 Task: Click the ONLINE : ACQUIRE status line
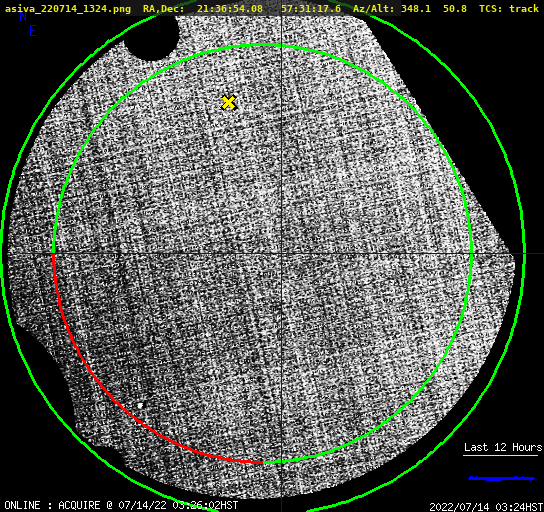coord(121,505)
